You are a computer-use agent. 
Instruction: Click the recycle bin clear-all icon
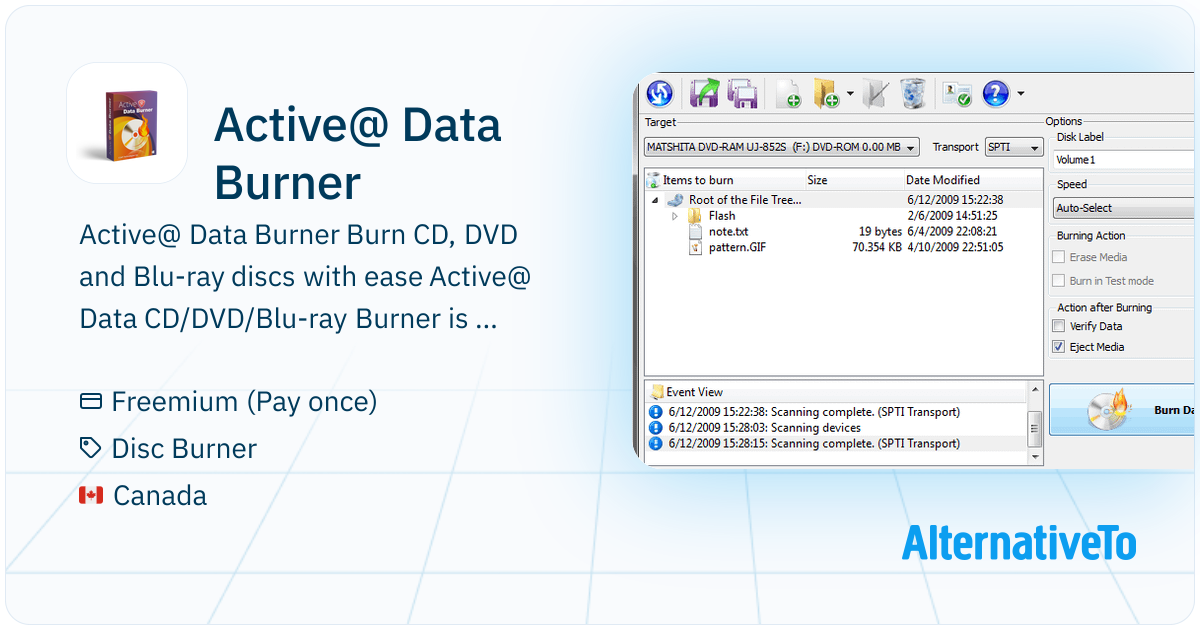[913, 94]
